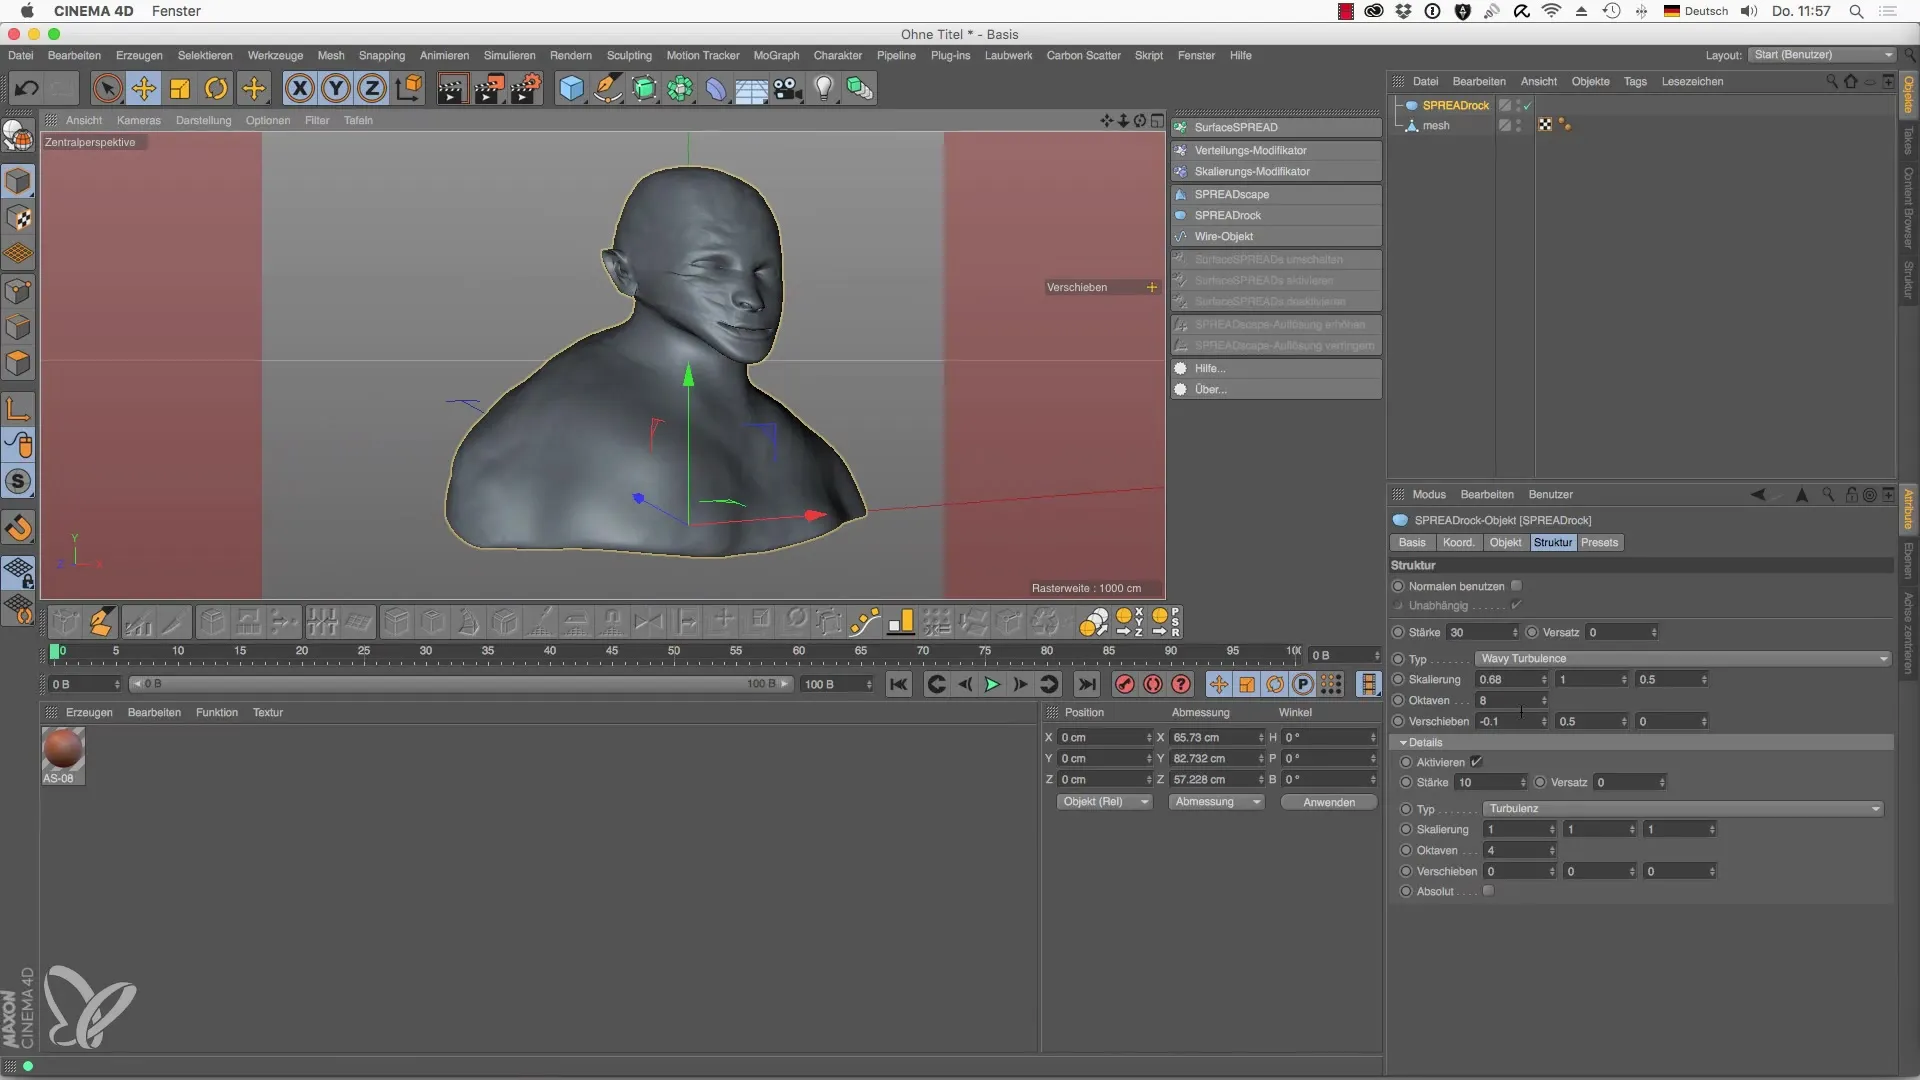
Task: Click the Coordinate System toolbar icon
Action: click(408, 88)
